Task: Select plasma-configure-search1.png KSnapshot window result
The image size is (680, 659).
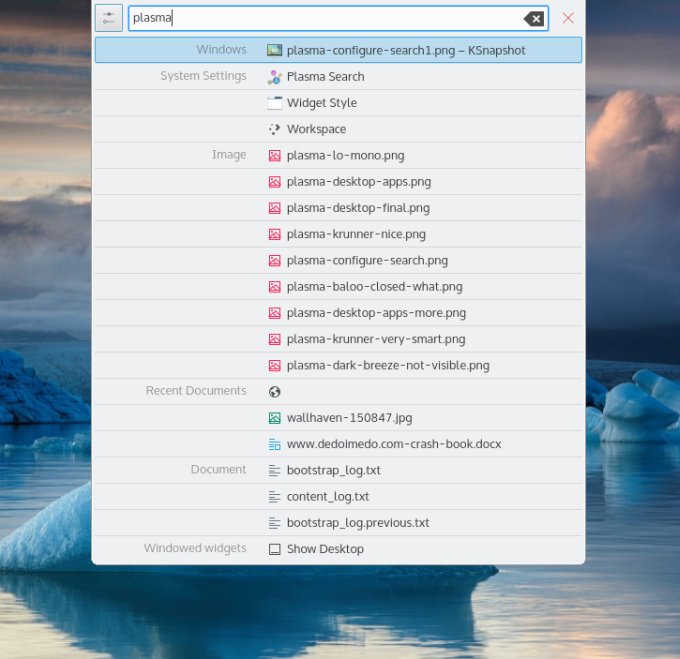Action: click(405, 50)
